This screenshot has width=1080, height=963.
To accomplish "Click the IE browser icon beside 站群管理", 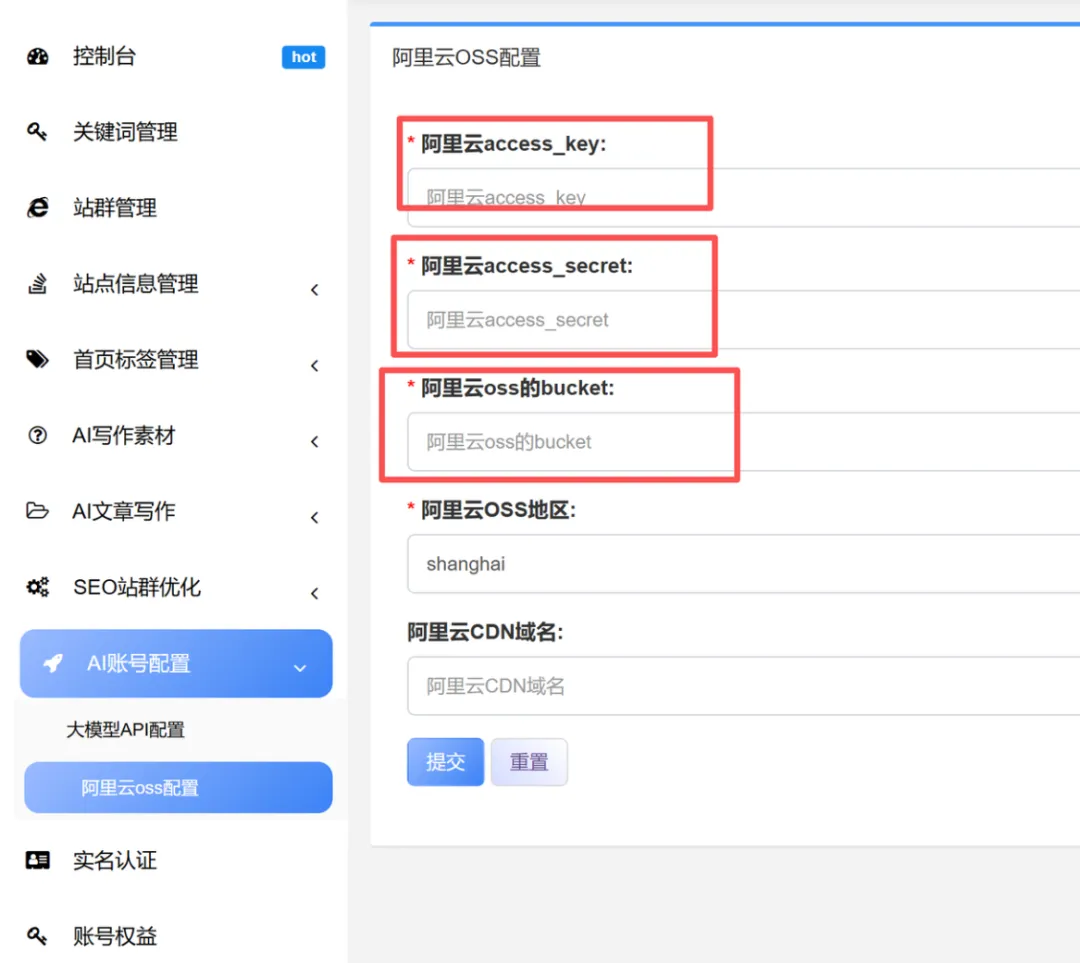I will 38,207.
